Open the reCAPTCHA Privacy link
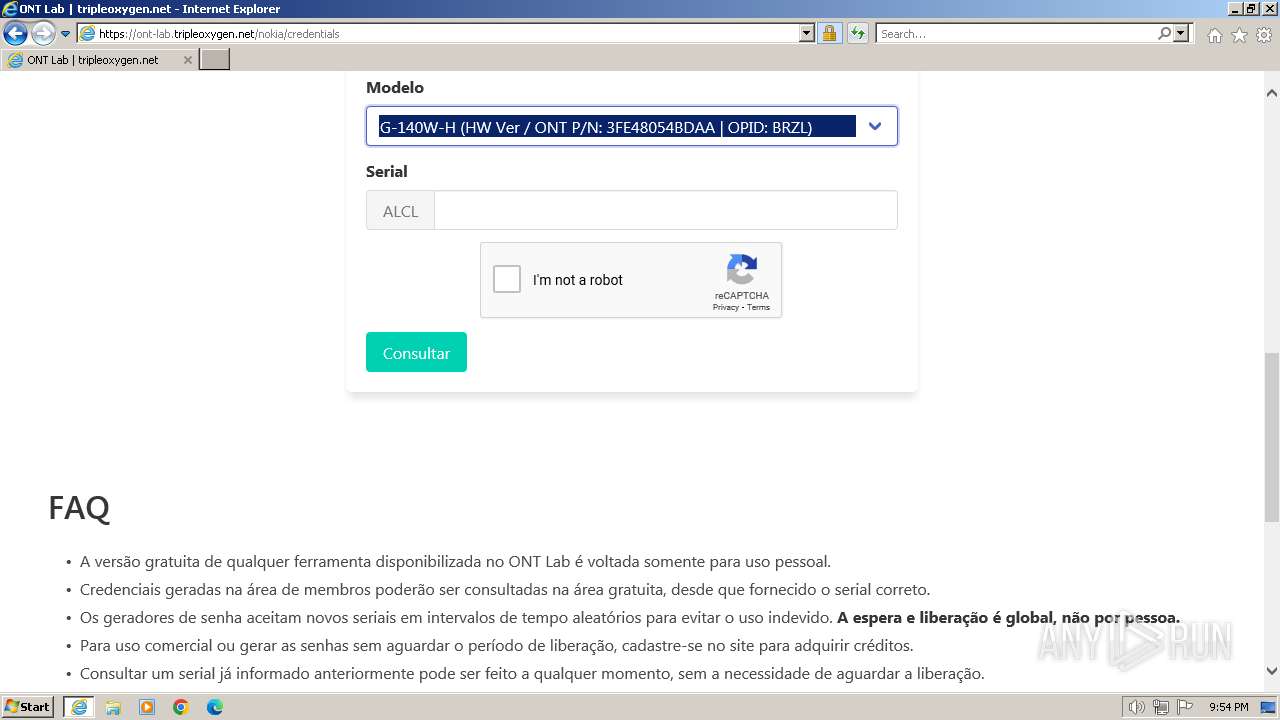This screenshot has height=720, width=1280. point(725,307)
